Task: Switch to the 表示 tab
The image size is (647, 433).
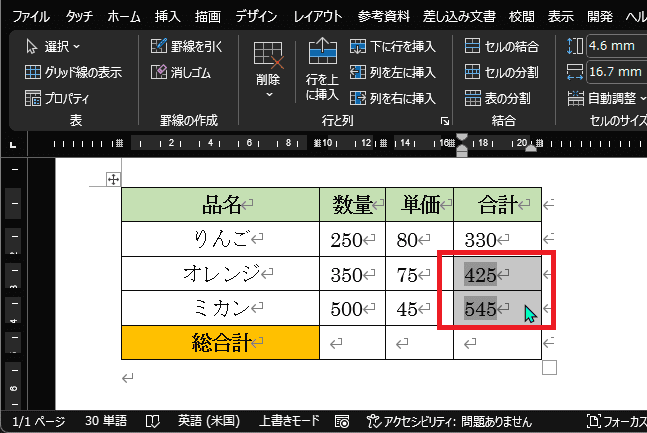Action: (x=560, y=17)
